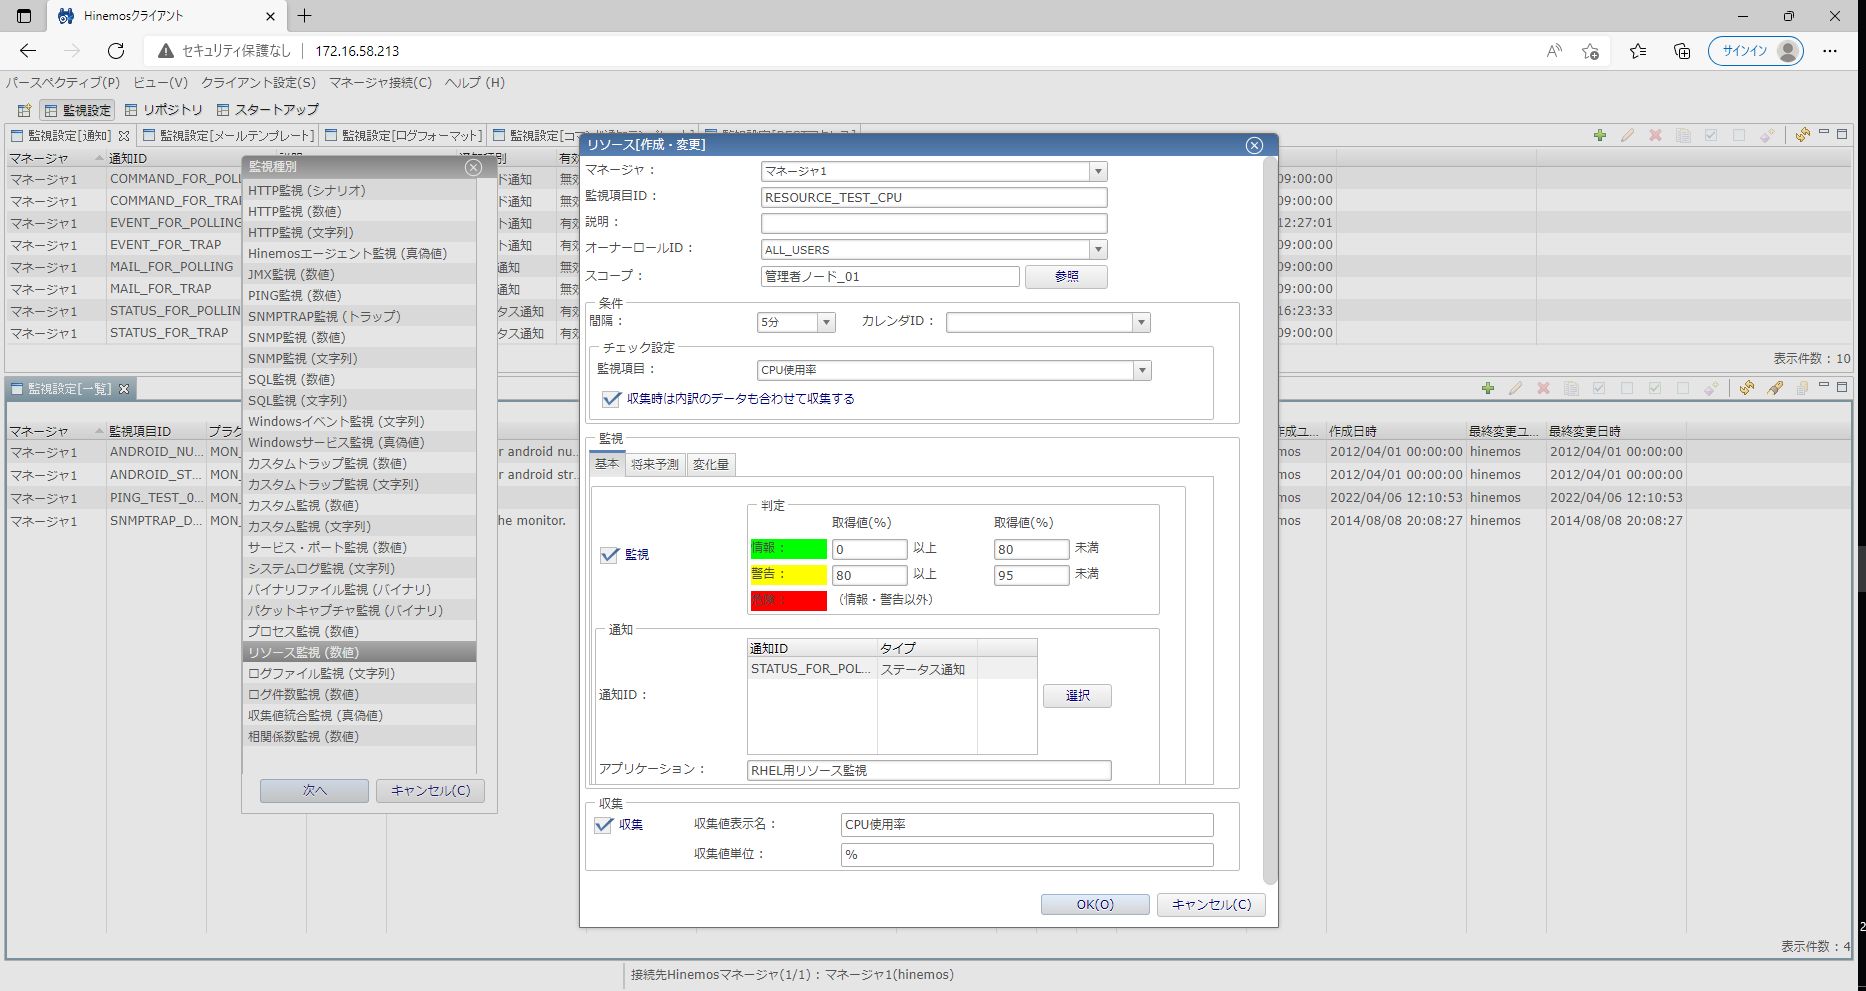Switch to the リポジトリ perspective
The height and width of the screenshot is (991, 1866).
pos(163,110)
